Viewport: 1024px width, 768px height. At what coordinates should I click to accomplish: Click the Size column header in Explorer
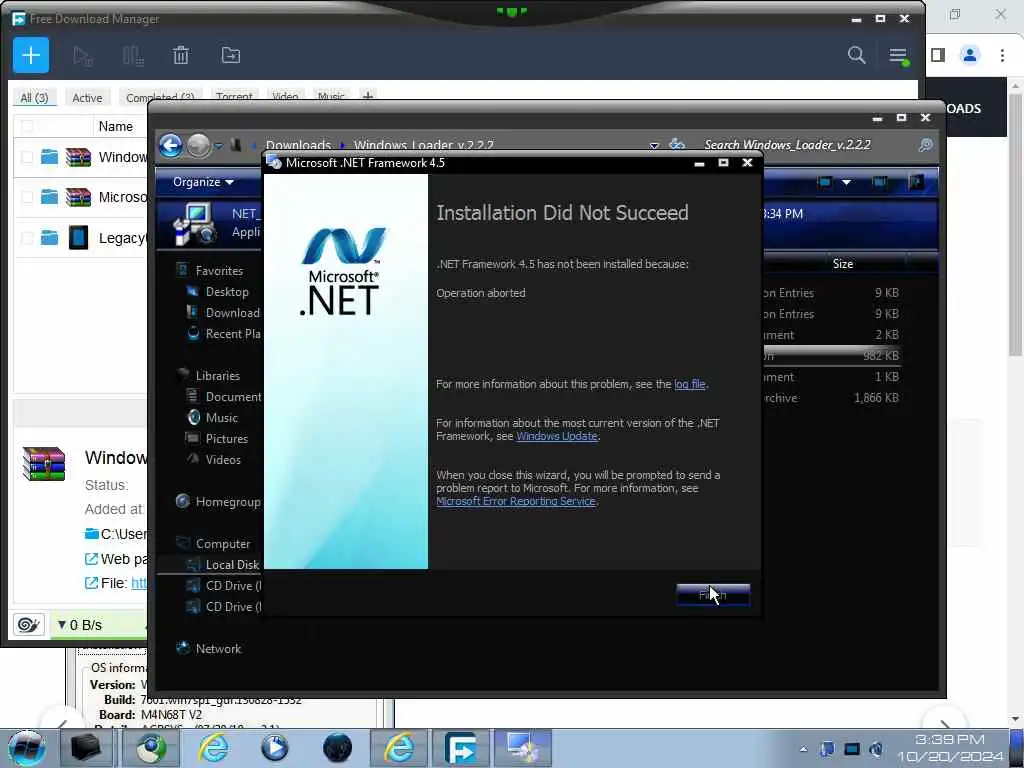click(x=842, y=264)
